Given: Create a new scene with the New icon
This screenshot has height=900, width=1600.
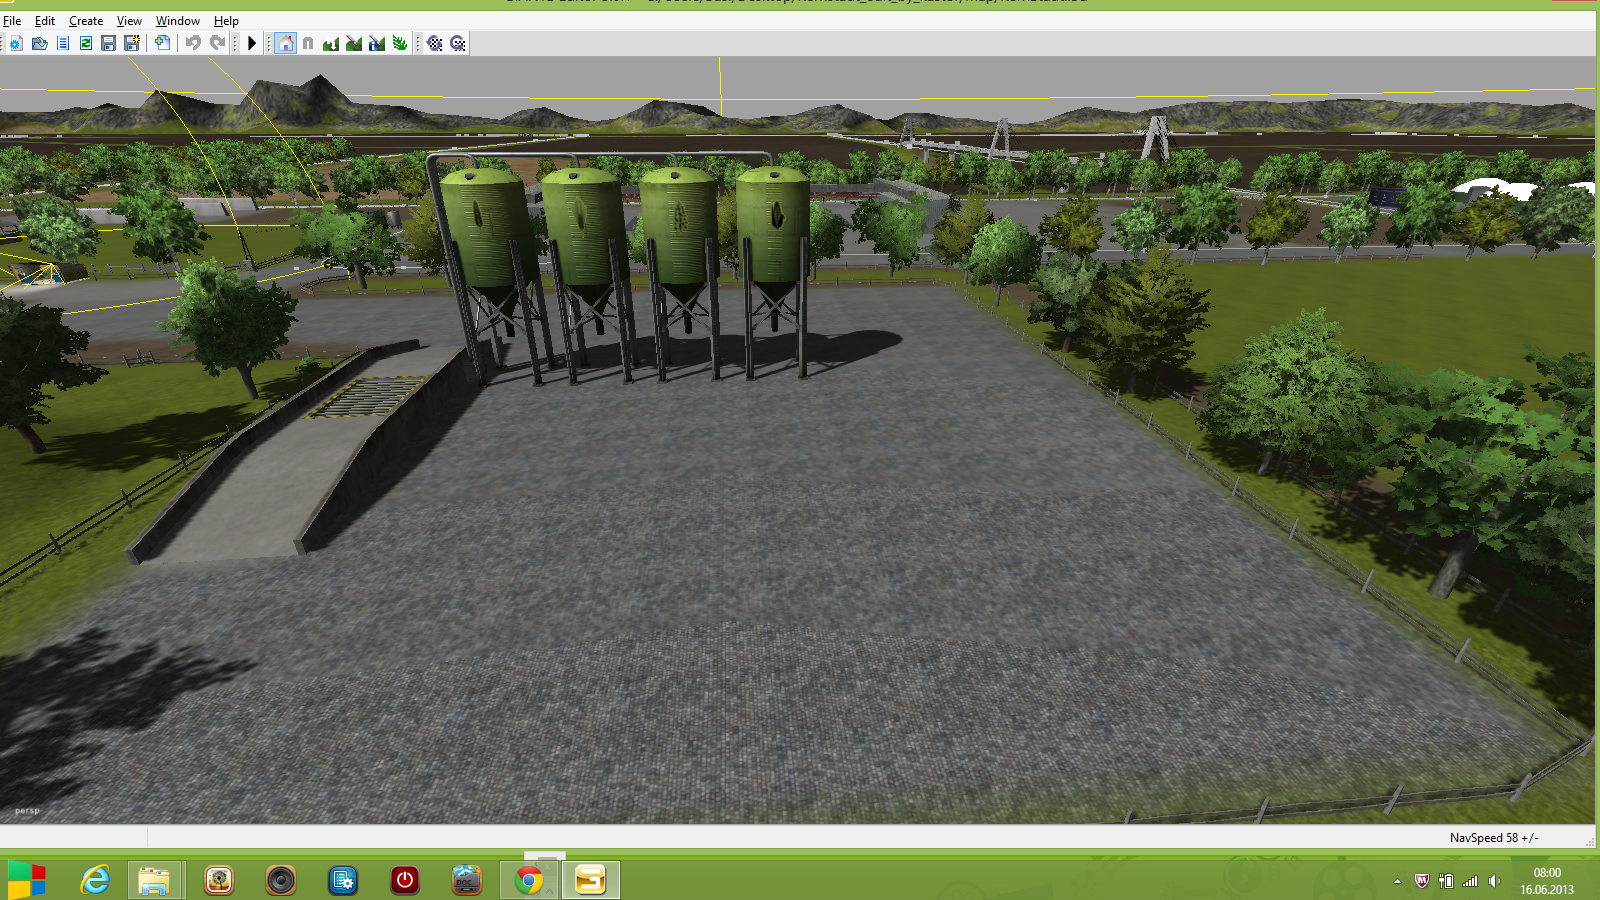Looking at the screenshot, I should tap(16, 43).
